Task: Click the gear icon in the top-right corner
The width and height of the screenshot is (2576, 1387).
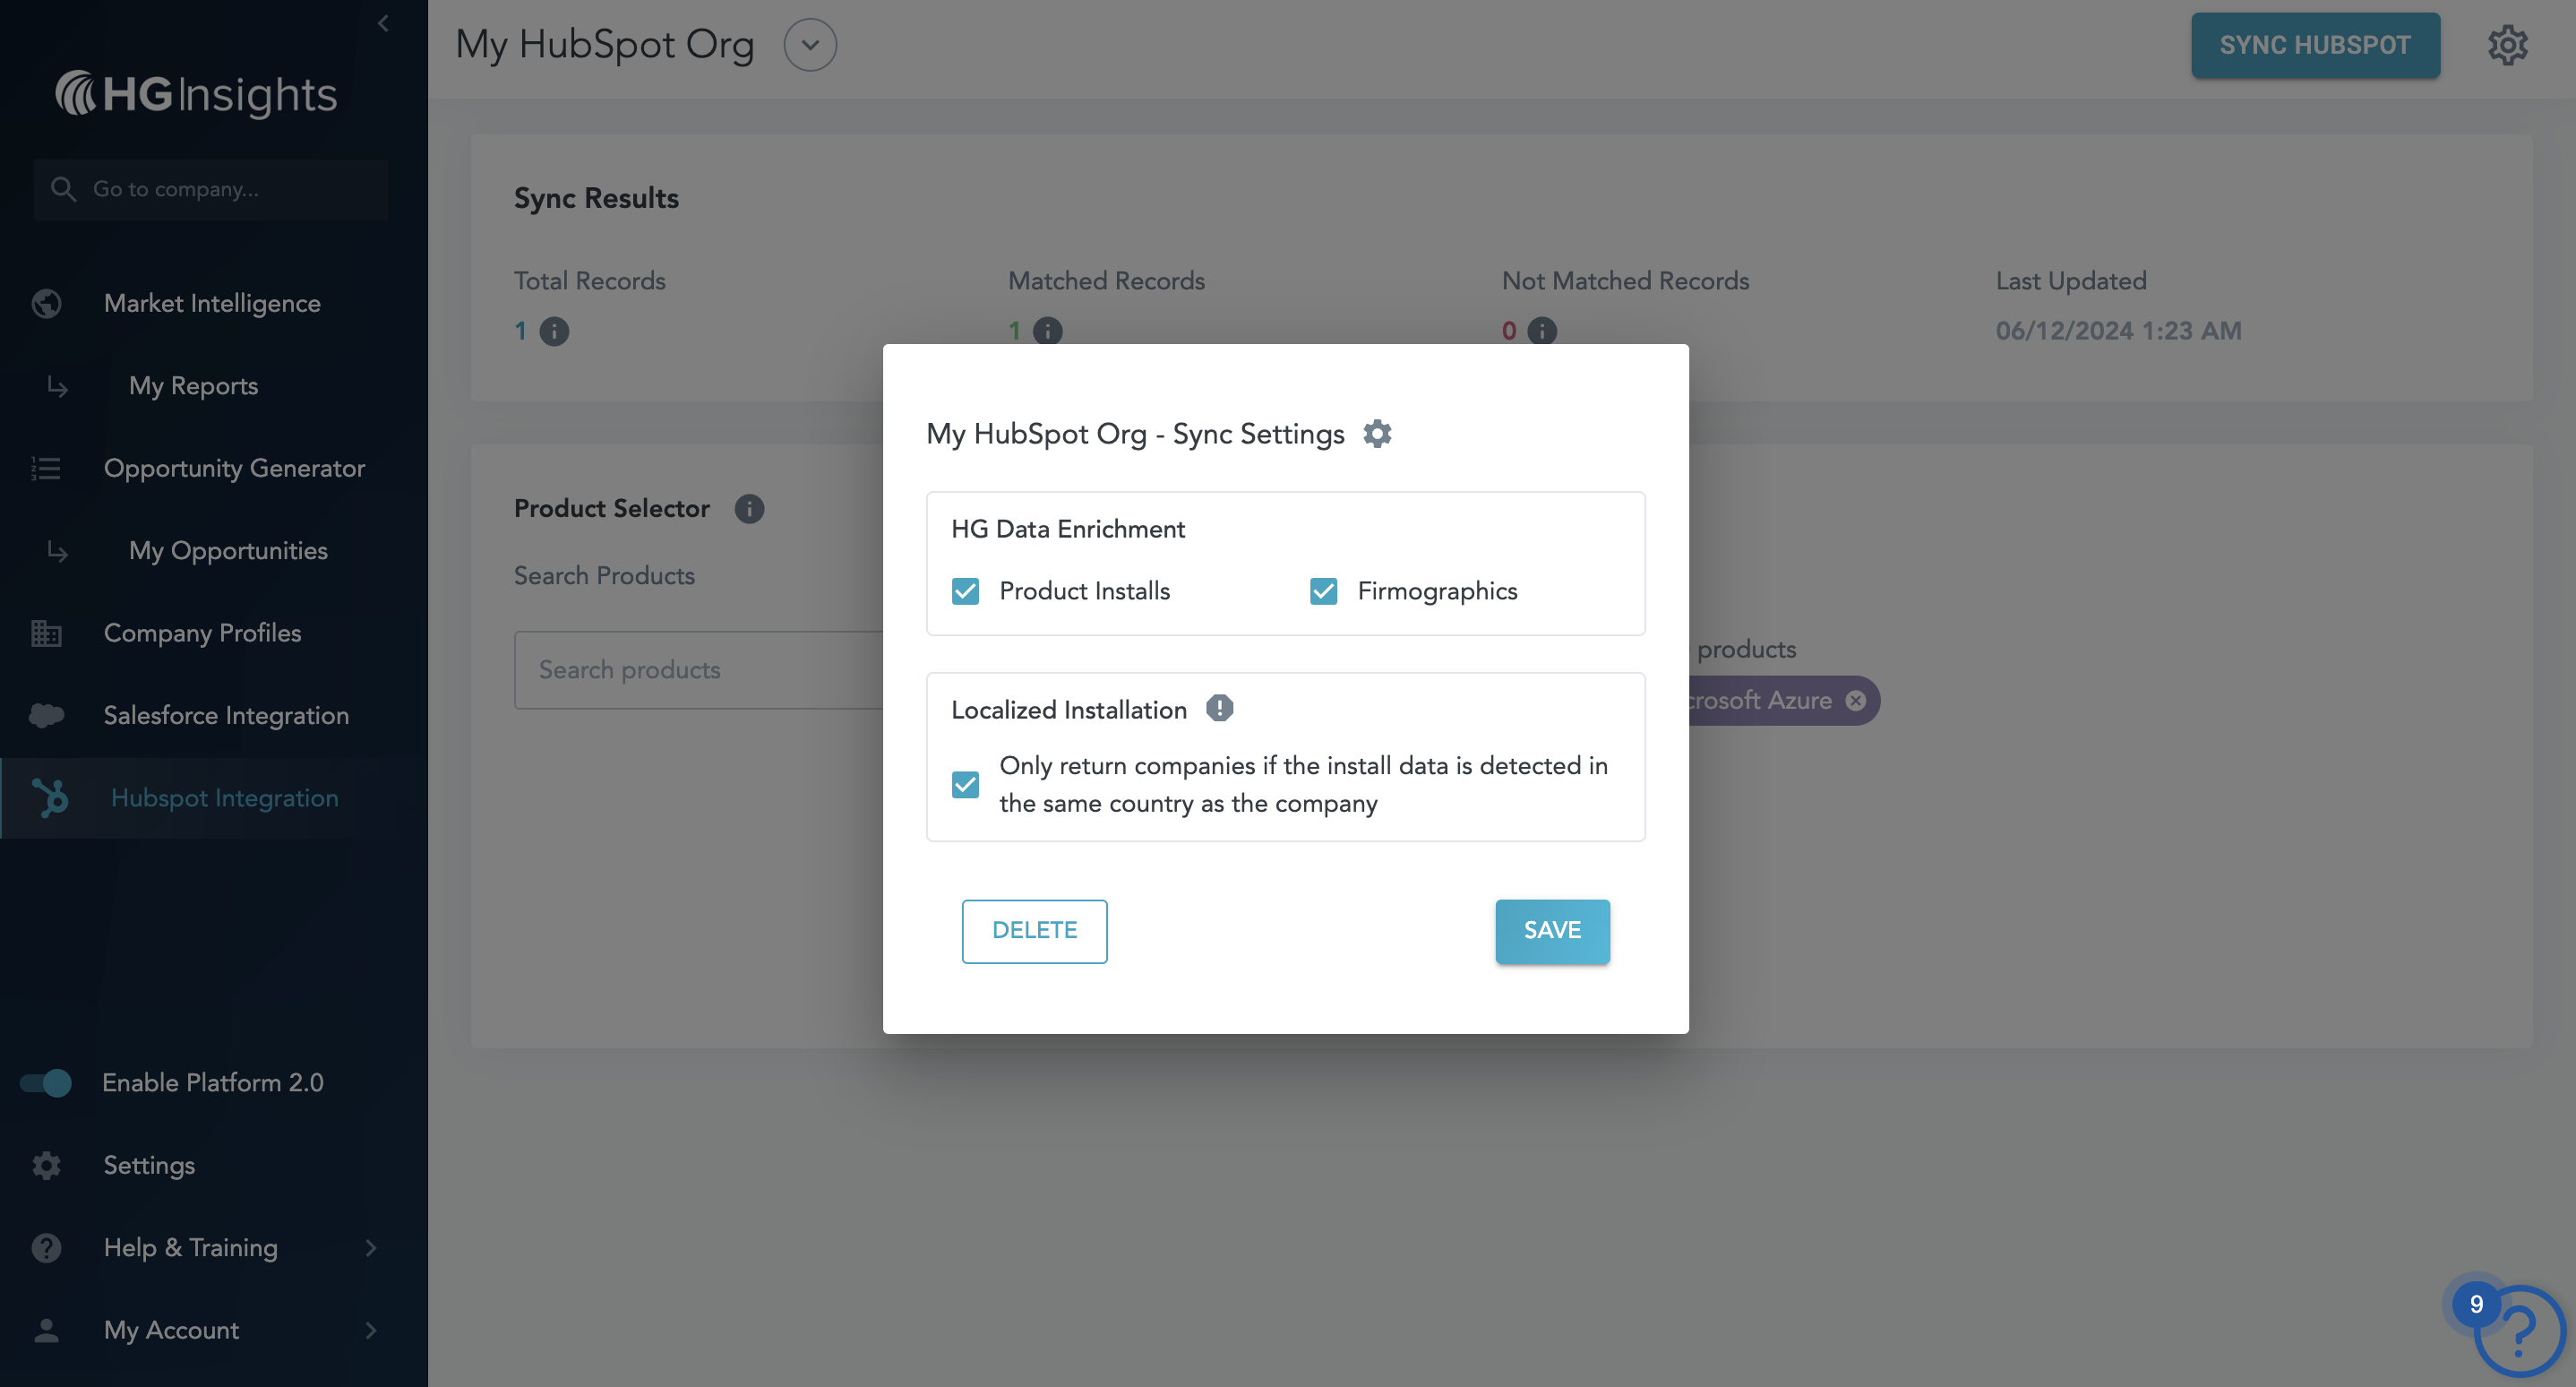Action: click(2507, 45)
